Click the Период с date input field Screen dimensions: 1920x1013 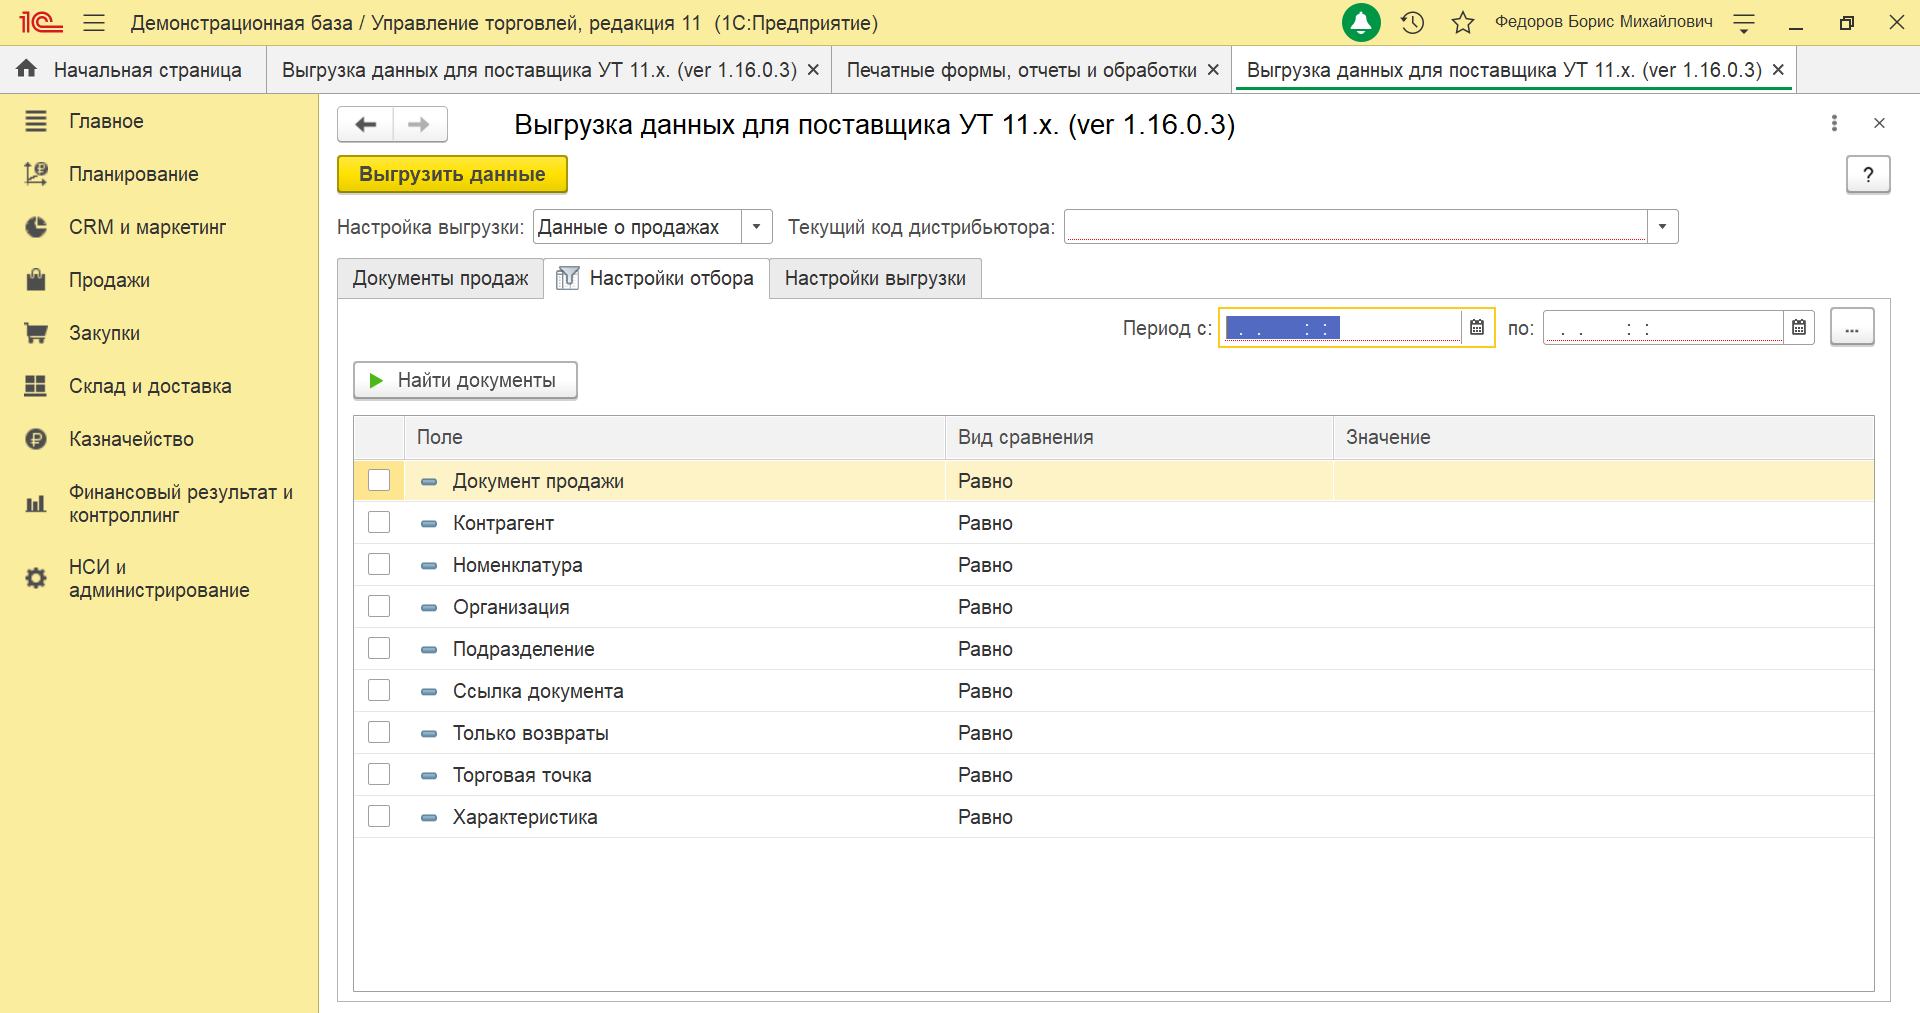click(1341, 327)
